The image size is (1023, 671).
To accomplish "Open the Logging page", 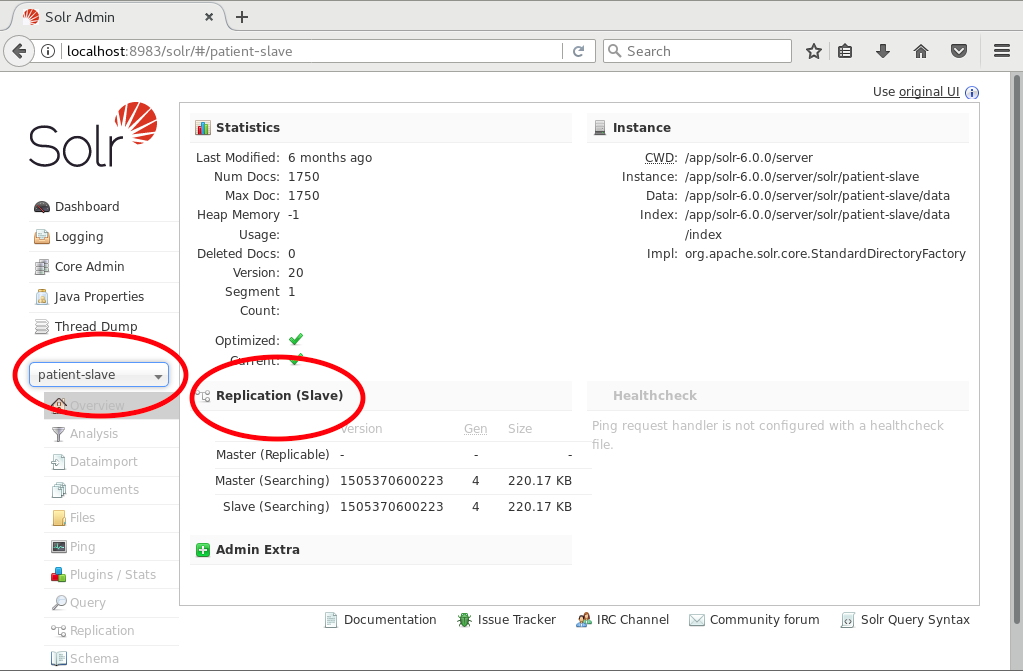I will (79, 236).
